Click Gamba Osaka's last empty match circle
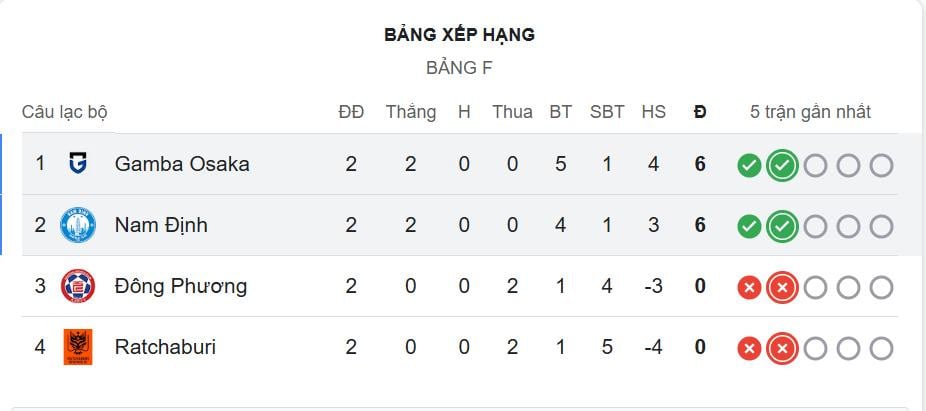 click(881, 166)
